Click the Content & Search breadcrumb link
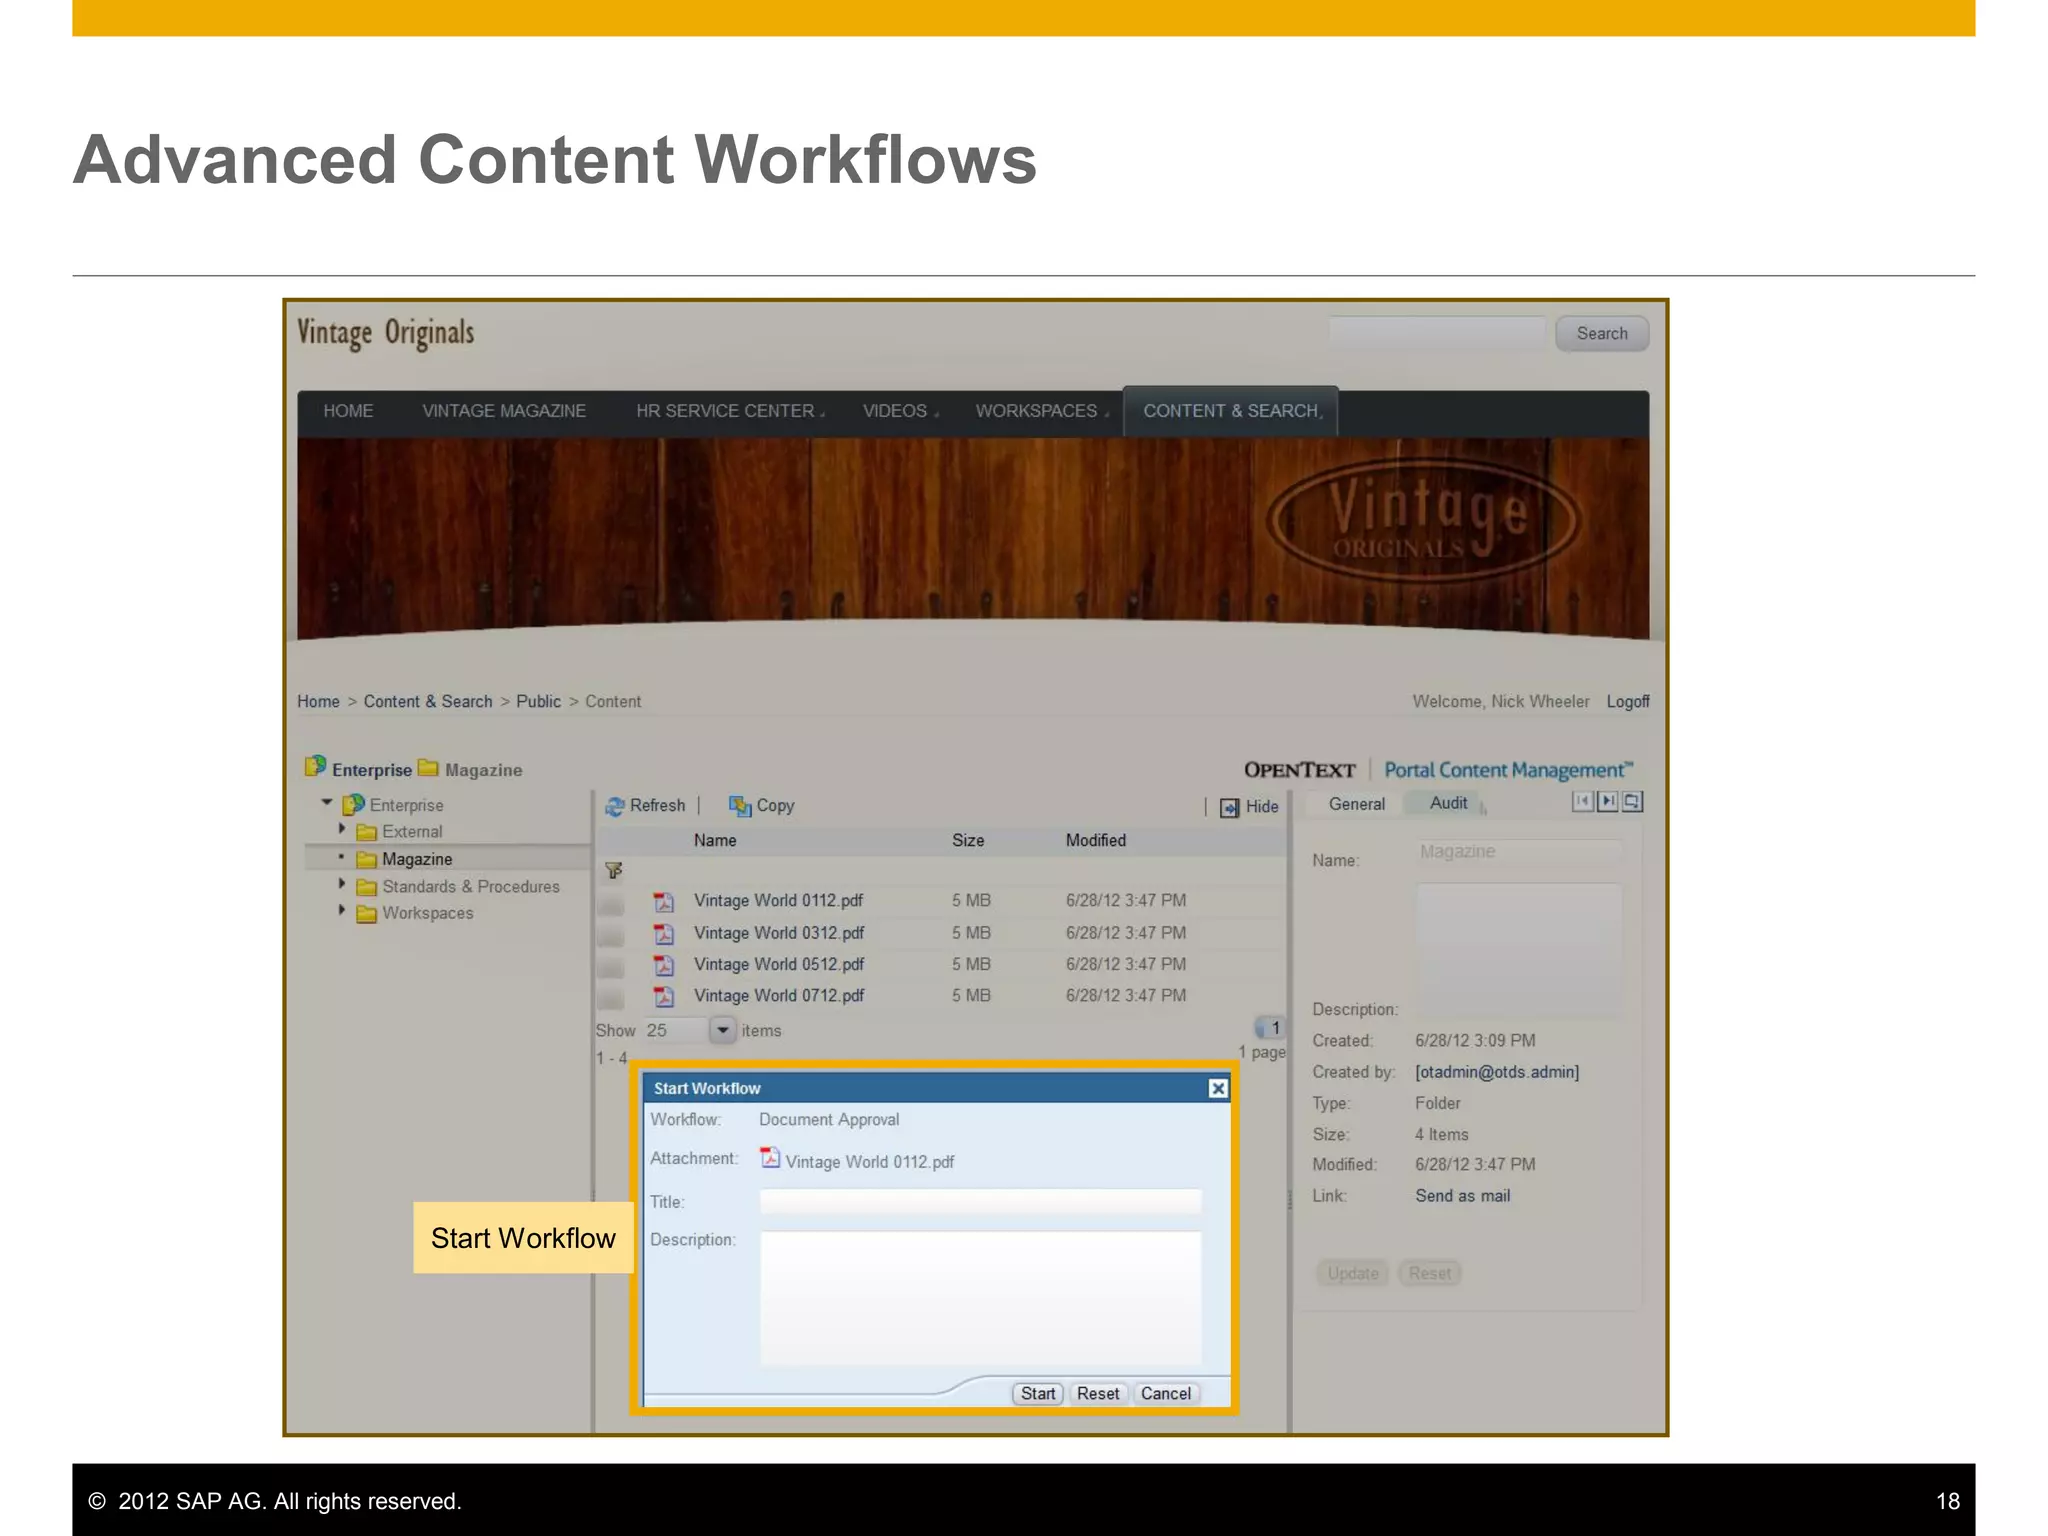This screenshot has width=2048, height=1536. [x=428, y=702]
